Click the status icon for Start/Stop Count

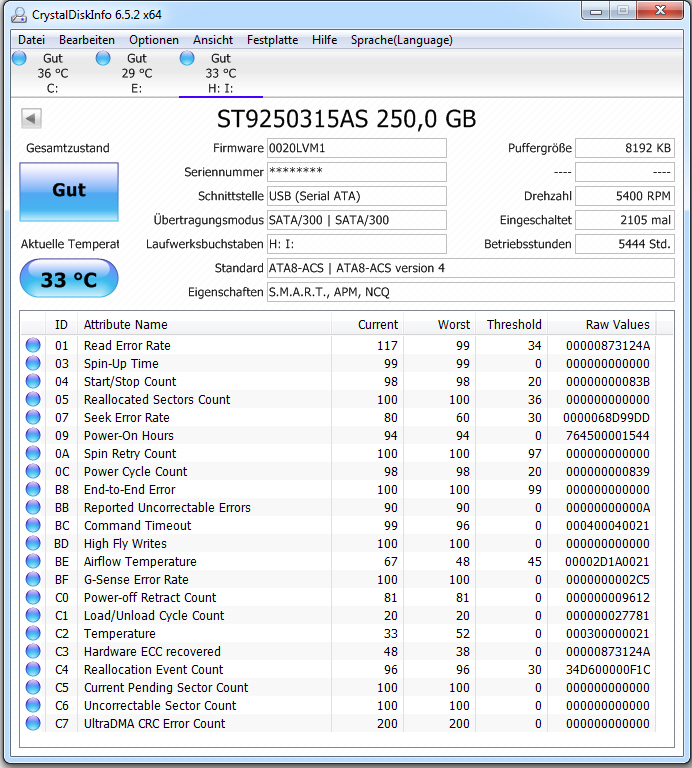tap(33, 382)
